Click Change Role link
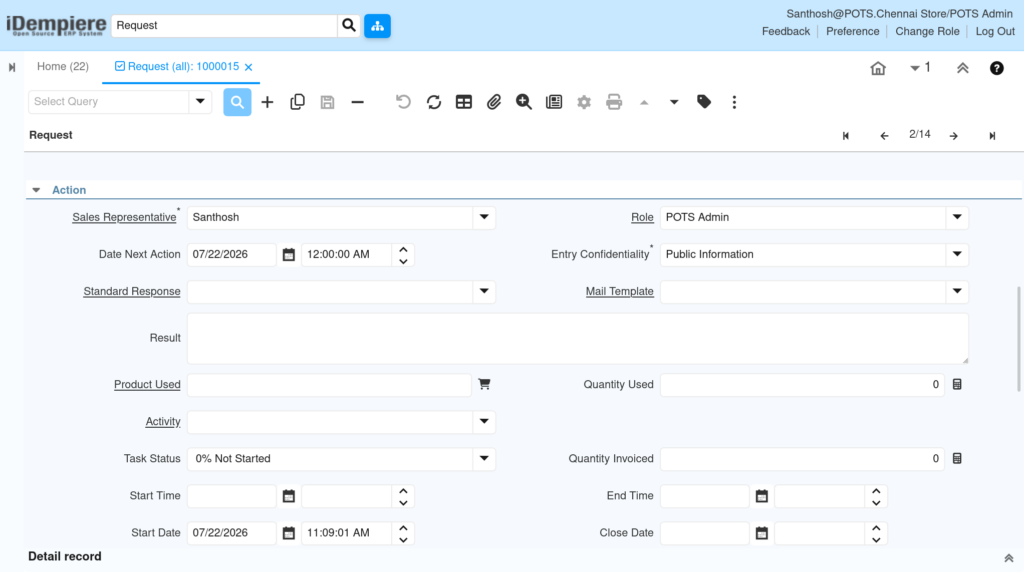The width and height of the screenshot is (1024, 572). coord(927,31)
